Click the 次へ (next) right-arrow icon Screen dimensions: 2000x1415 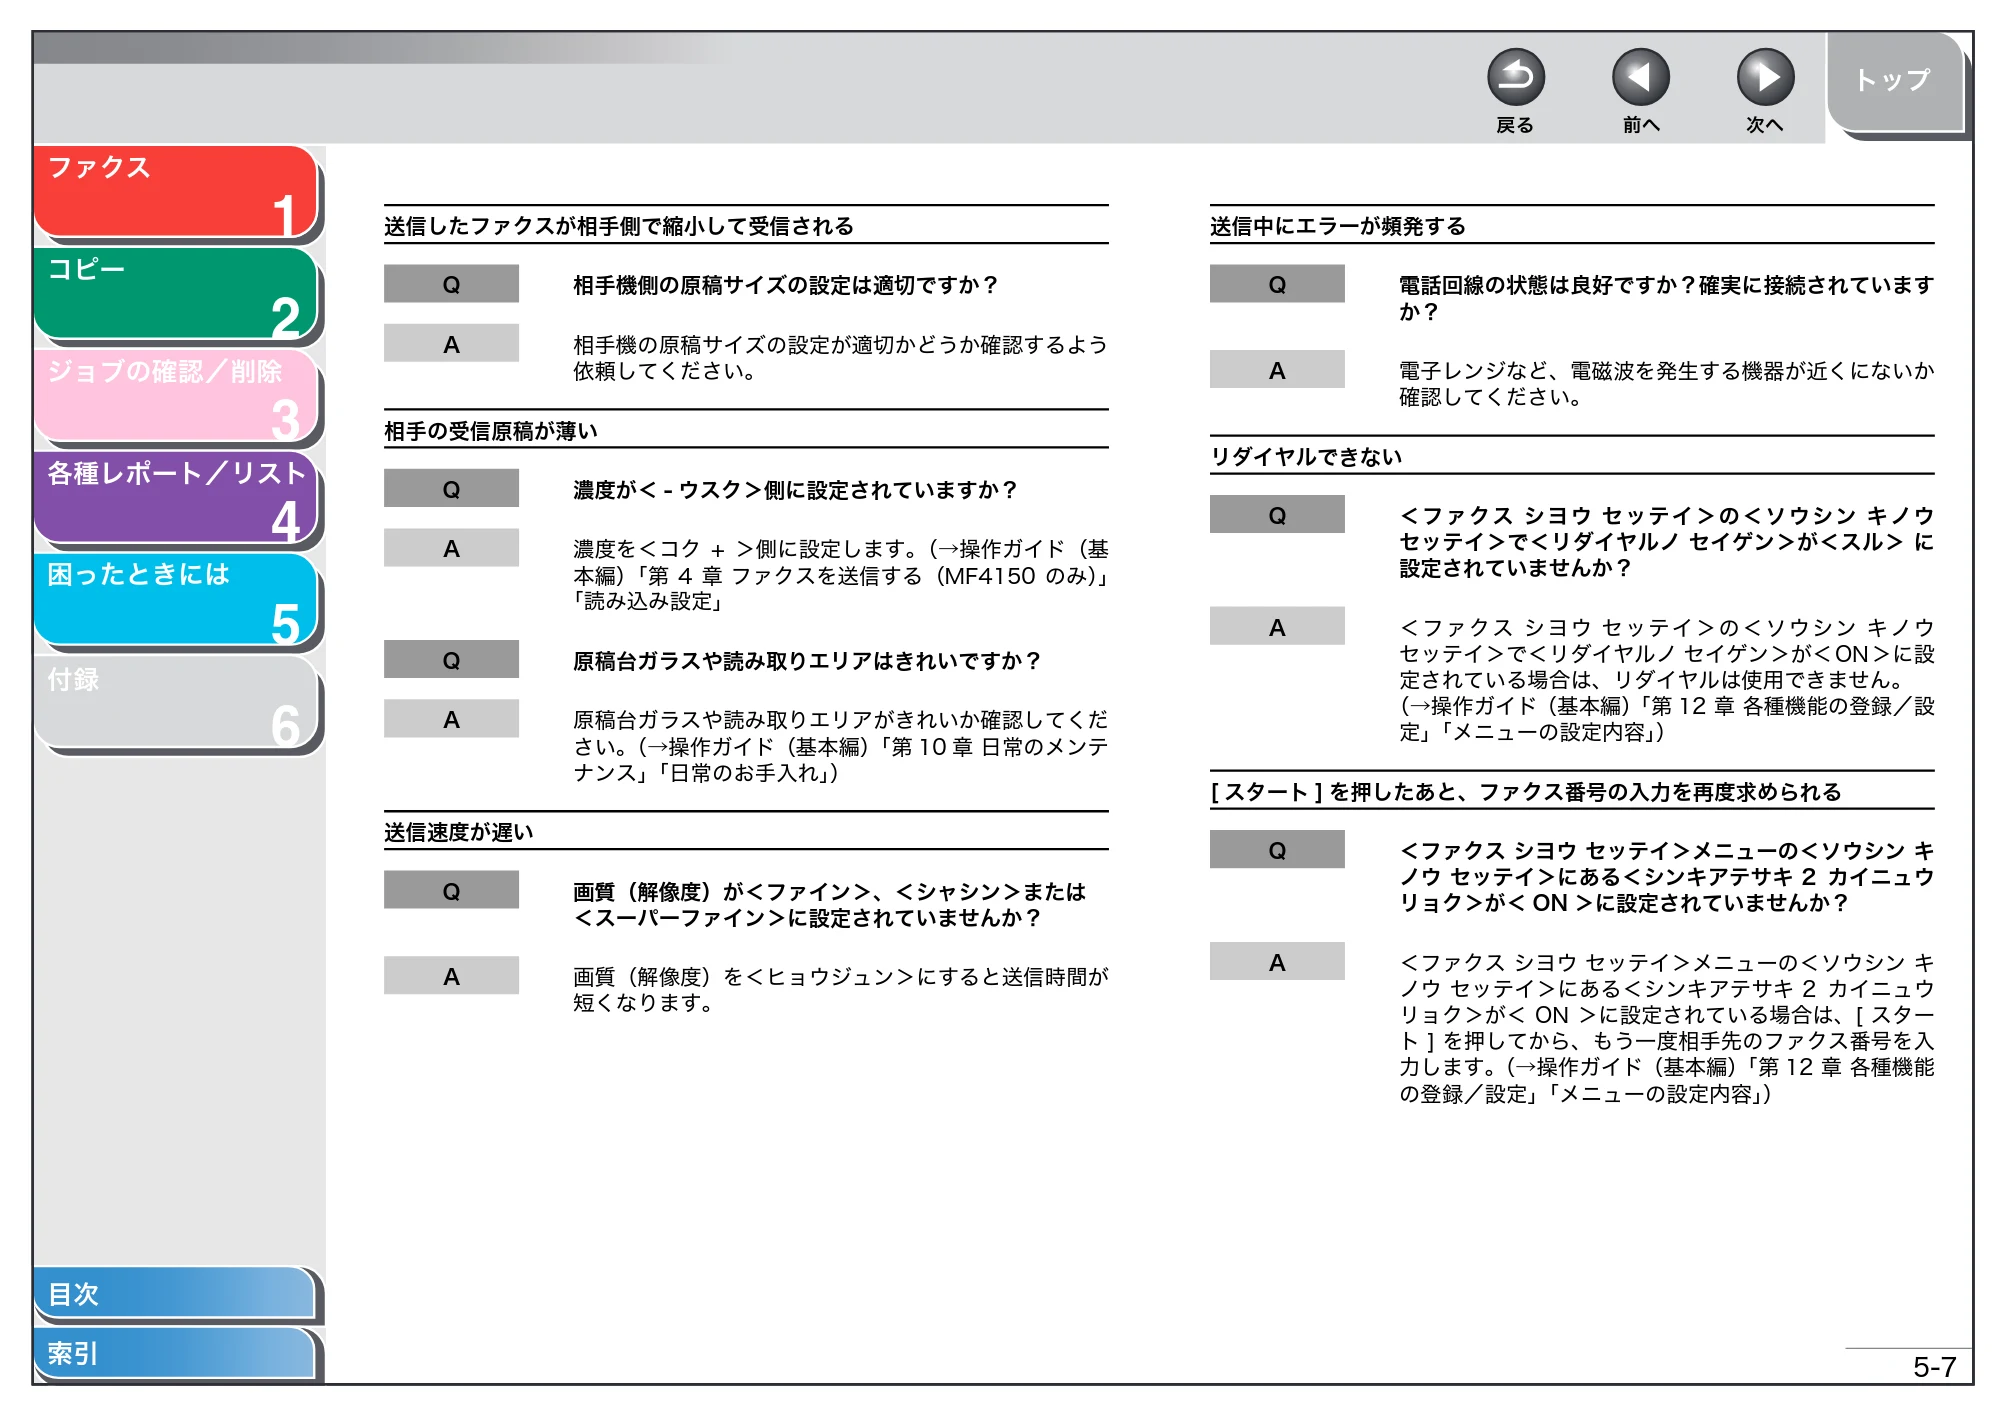(1765, 77)
